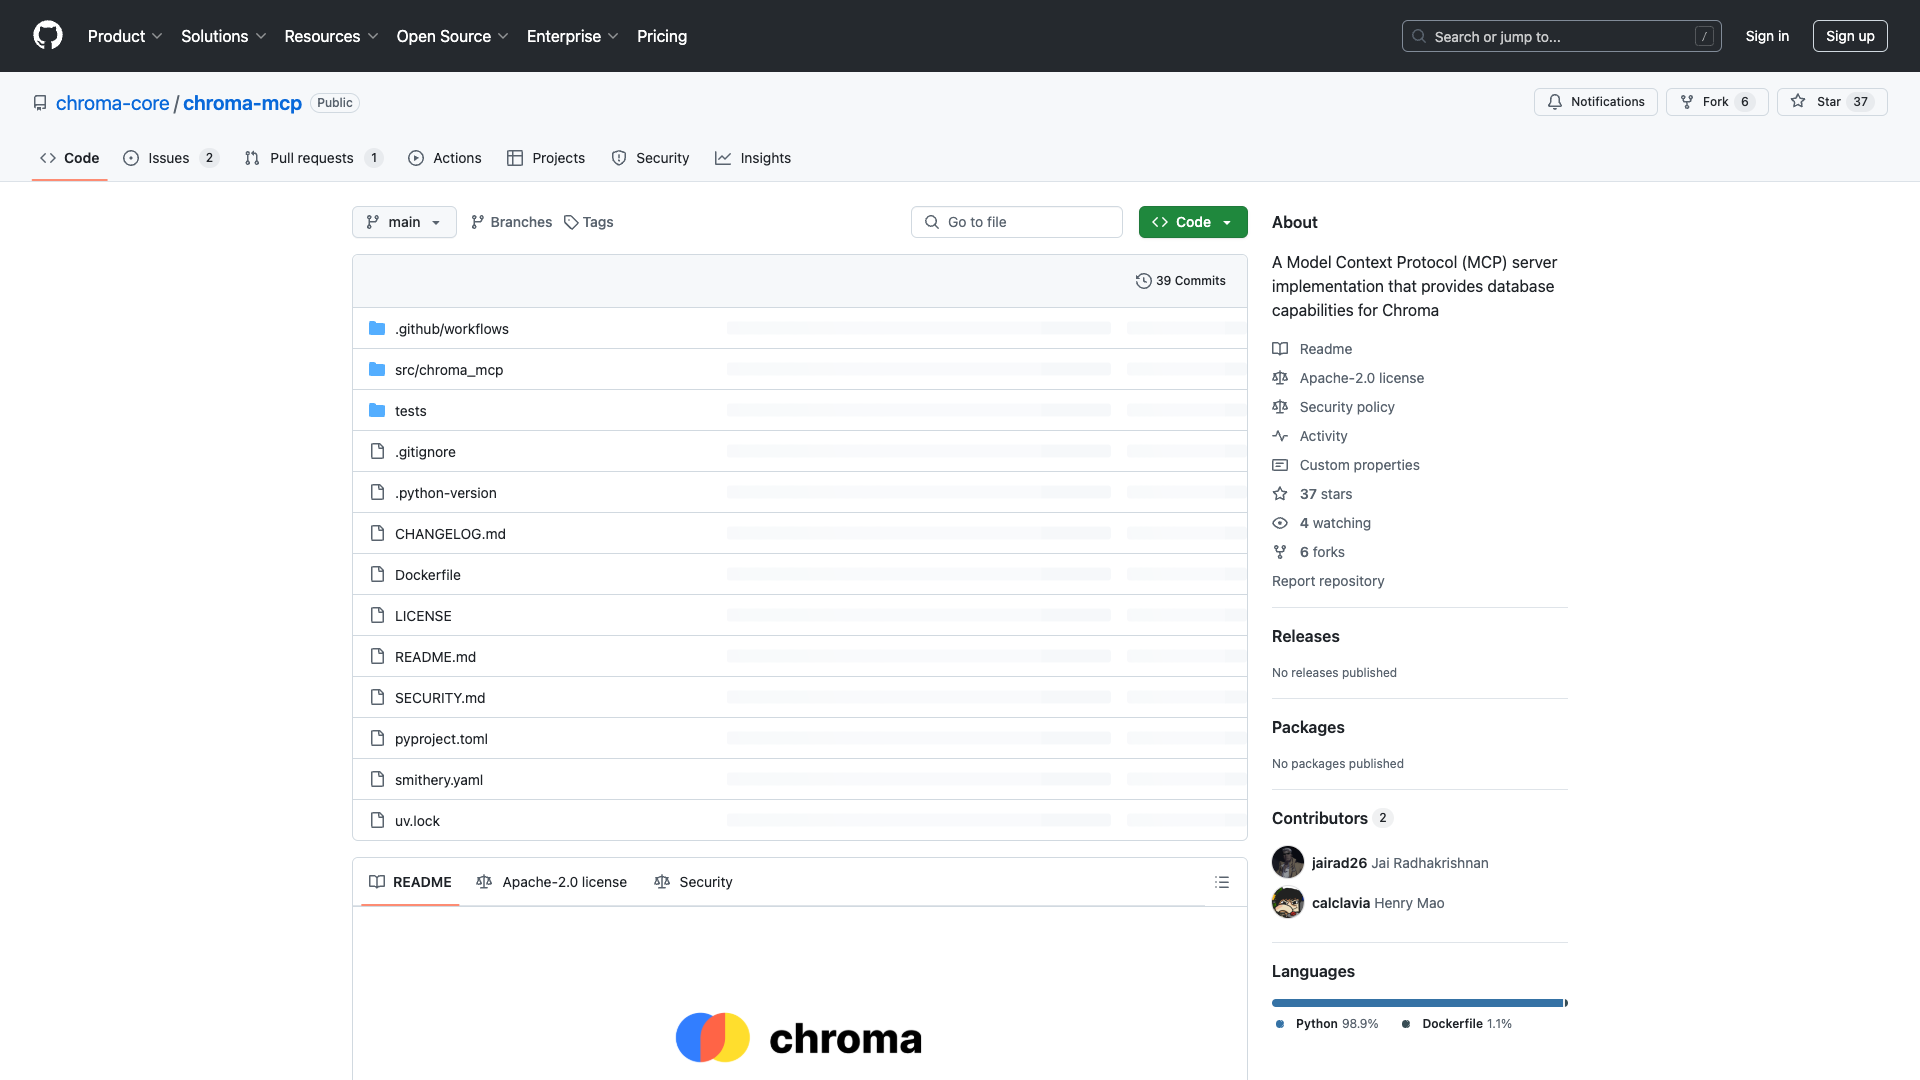Image resolution: width=1920 pixels, height=1080 pixels.
Task: Click the watch history icon next to 39 Commits
Action: point(1144,281)
